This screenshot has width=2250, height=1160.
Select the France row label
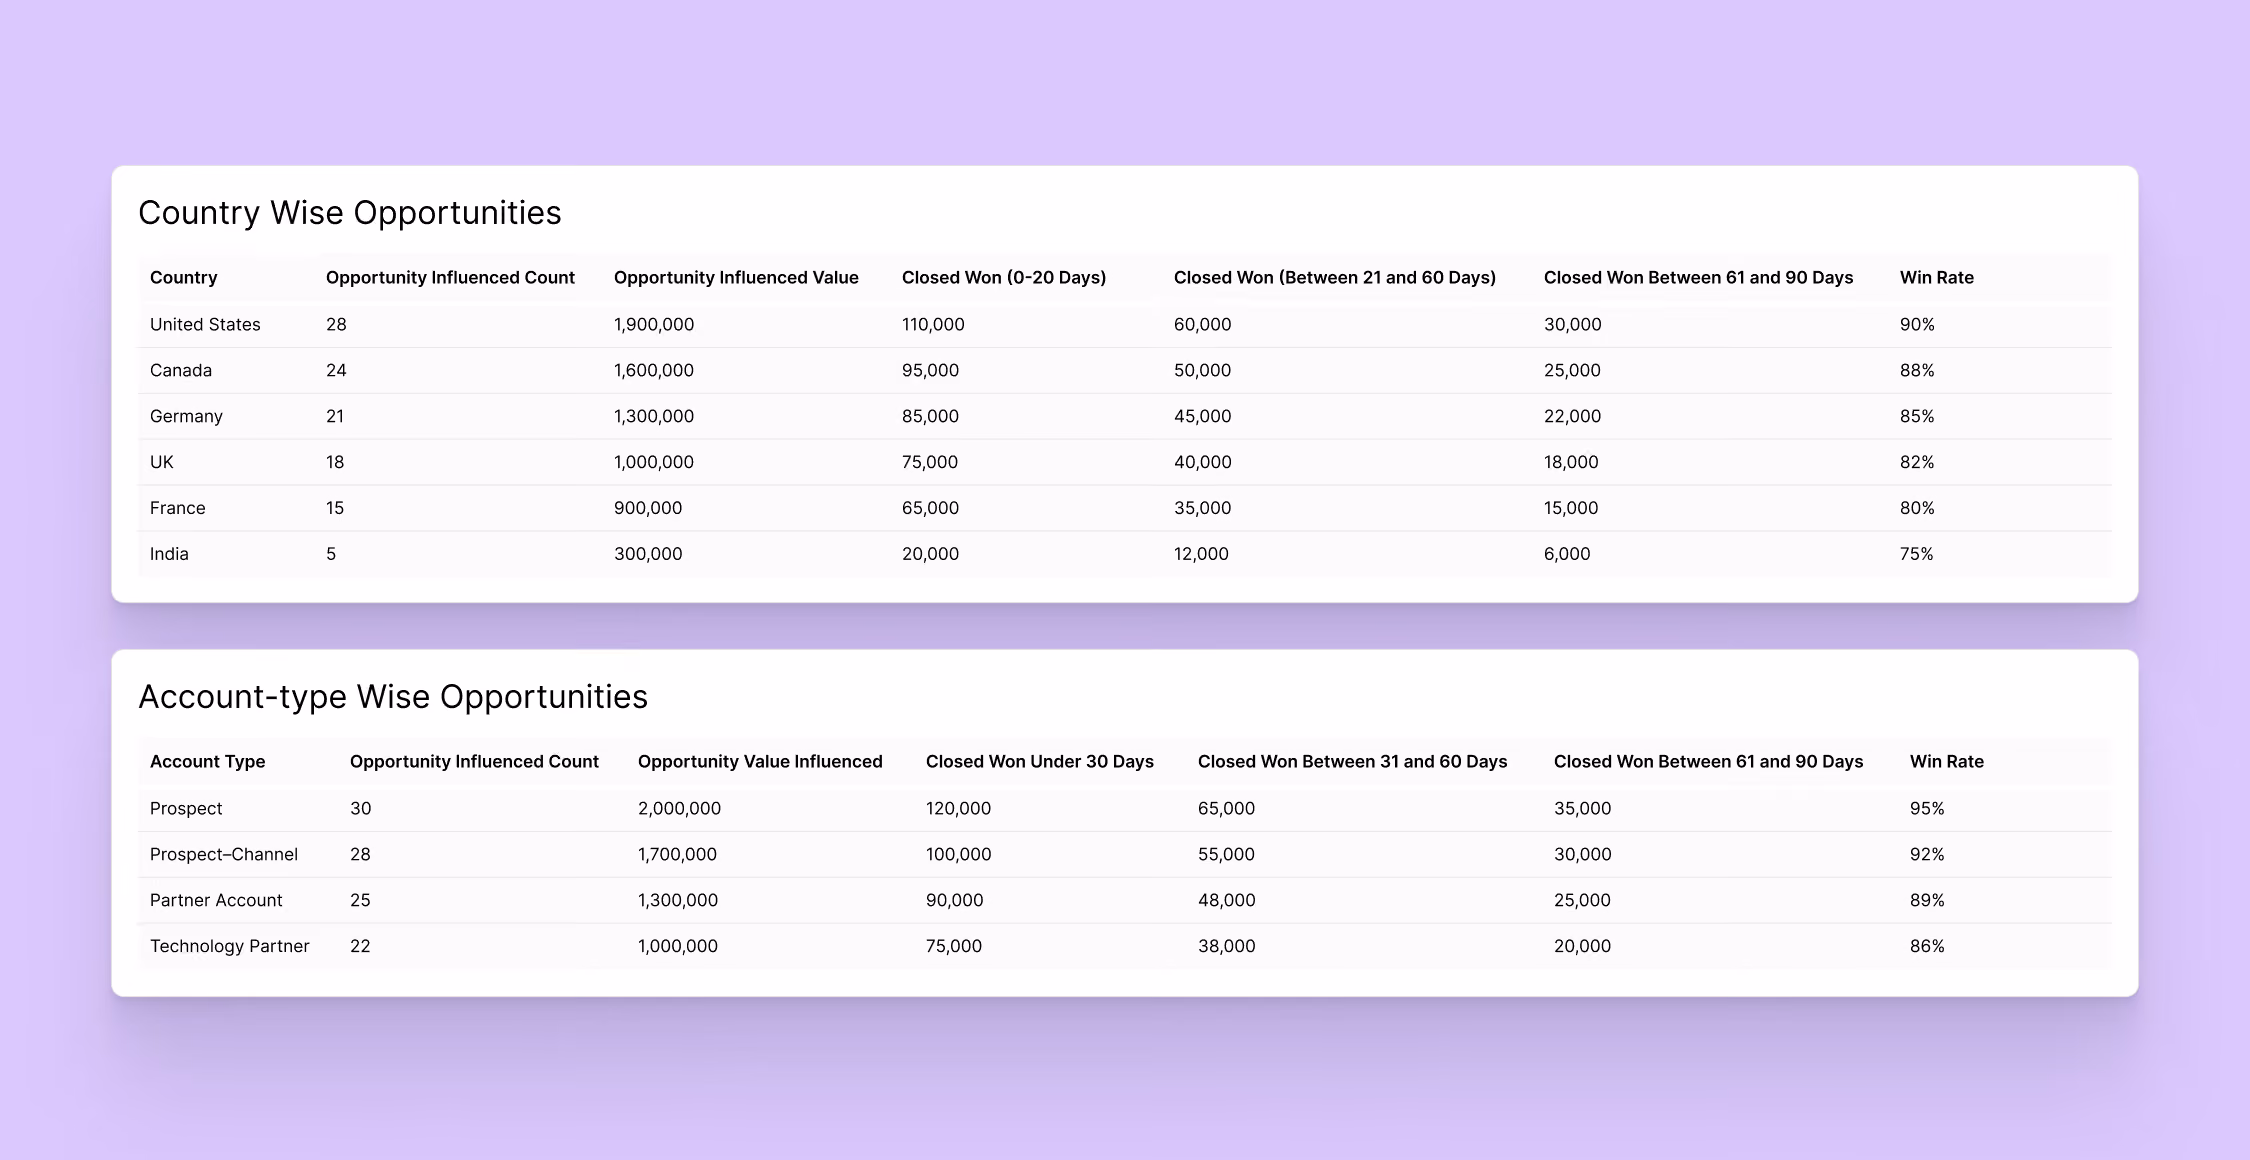click(178, 509)
